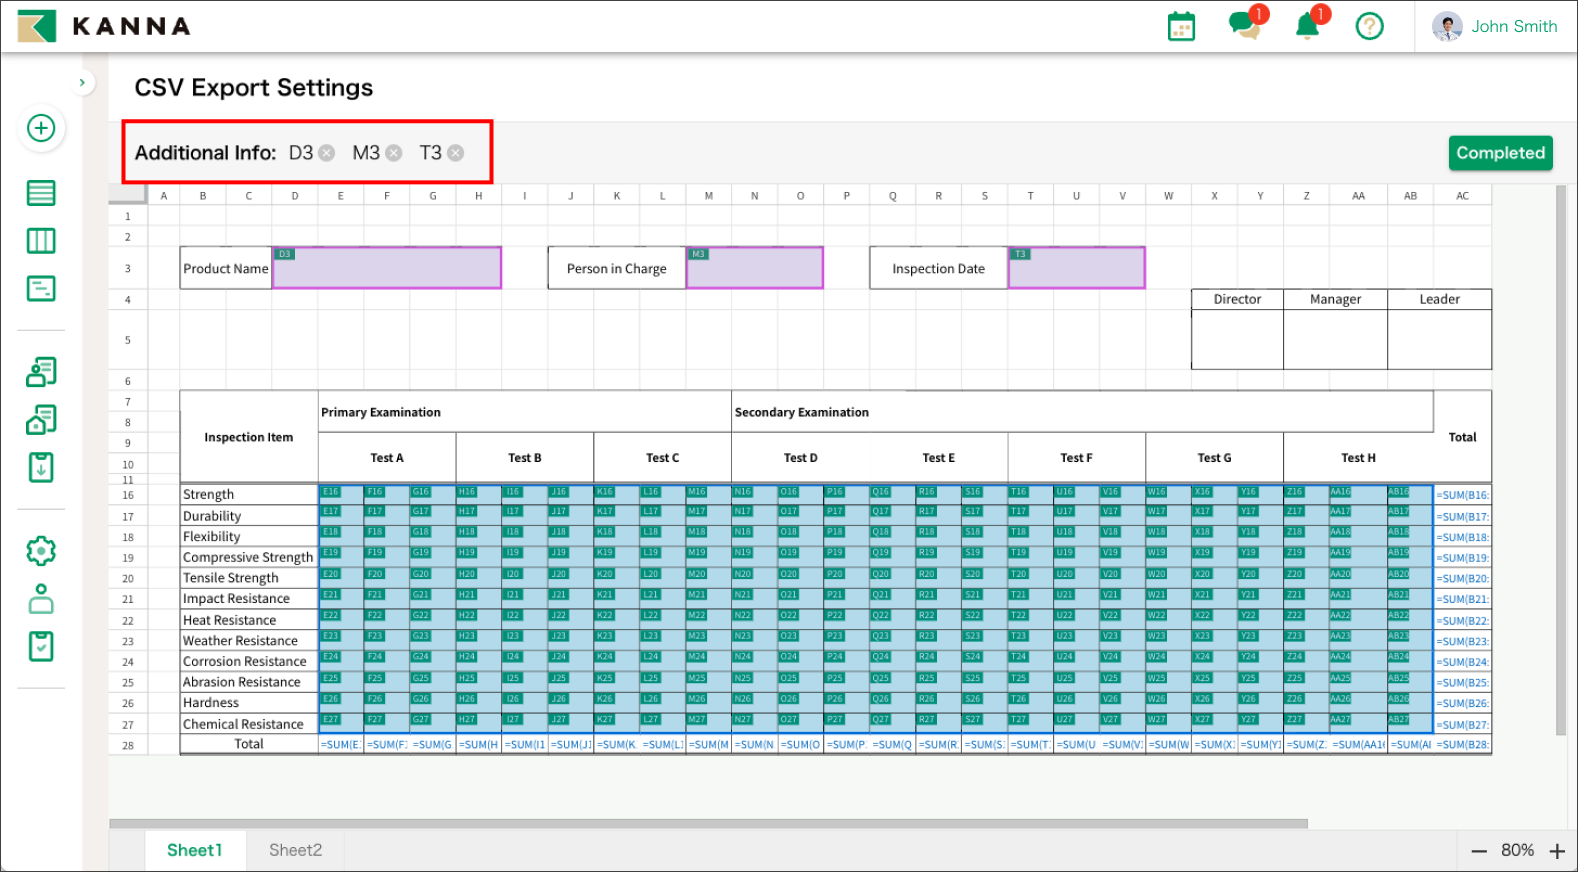Click the help question mark icon
The width and height of the screenshot is (1578, 872).
pyautogui.click(x=1369, y=27)
